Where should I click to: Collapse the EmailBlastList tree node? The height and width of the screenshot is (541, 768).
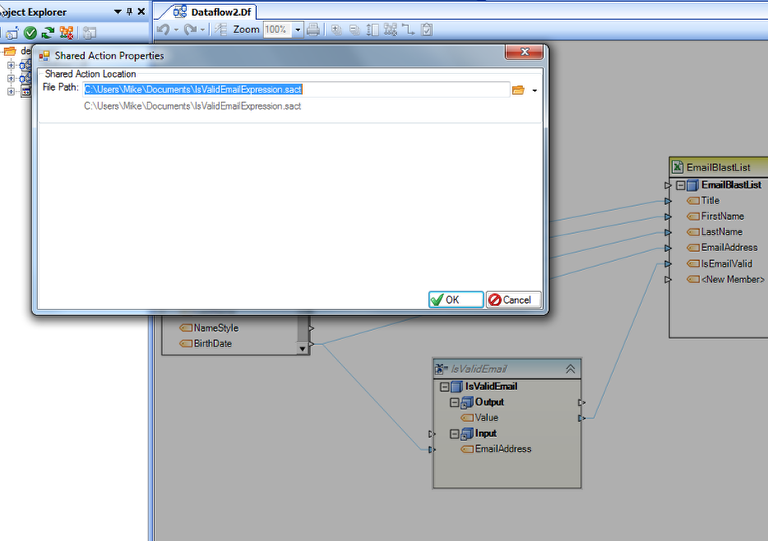point(681,185)
